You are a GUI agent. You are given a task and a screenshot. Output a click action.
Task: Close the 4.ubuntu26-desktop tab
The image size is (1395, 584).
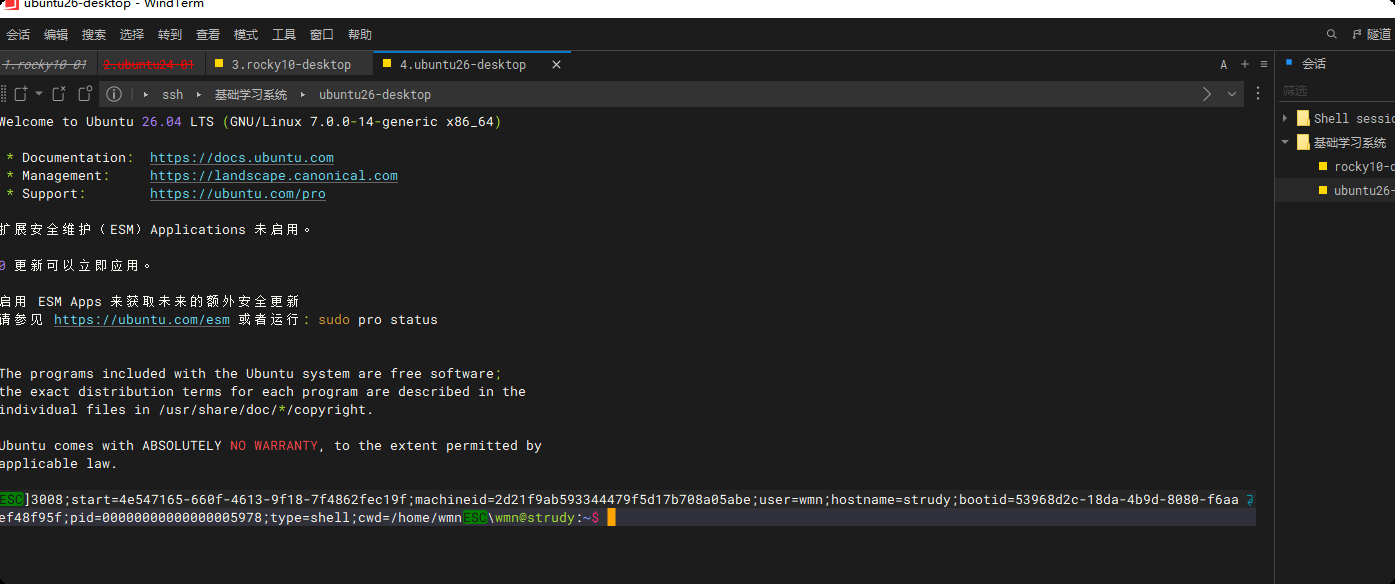(557, 64)
